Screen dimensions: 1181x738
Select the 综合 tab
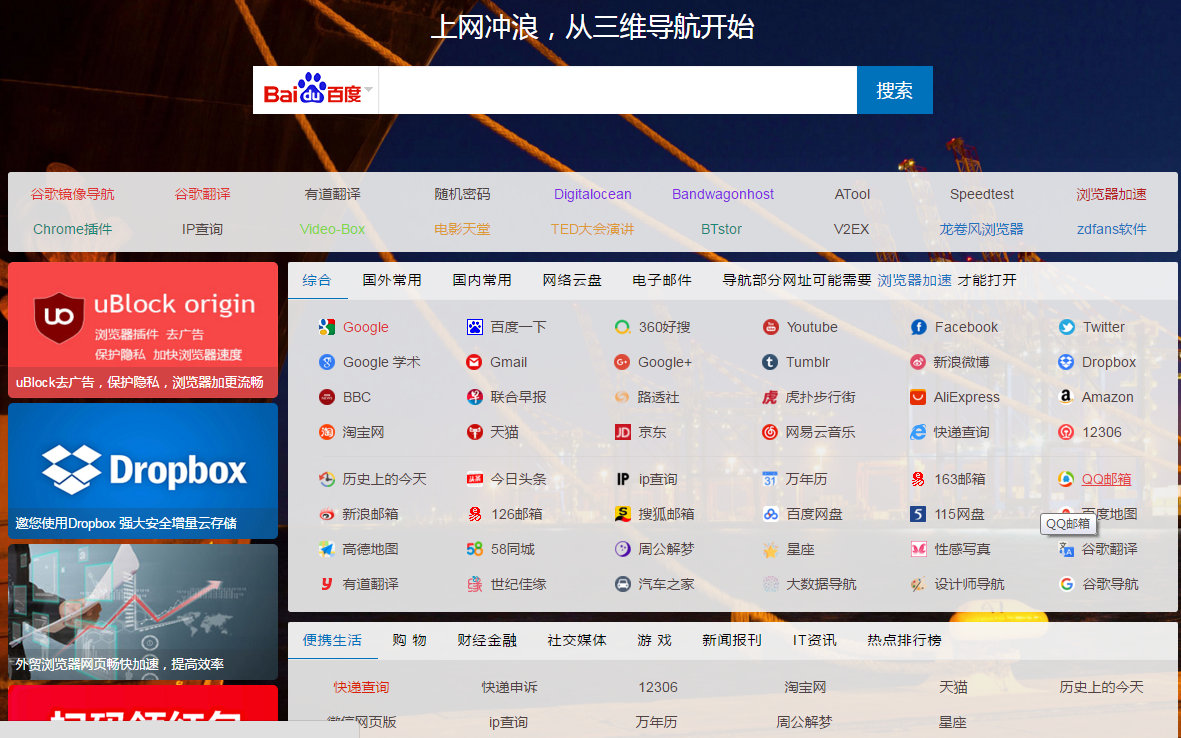coord(317,280)
